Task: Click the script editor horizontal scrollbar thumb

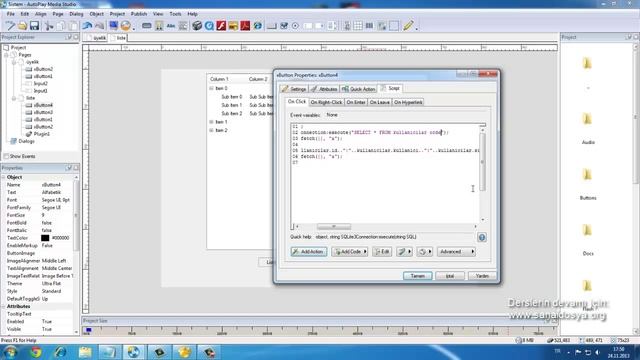Action: (x=333, y=227)
